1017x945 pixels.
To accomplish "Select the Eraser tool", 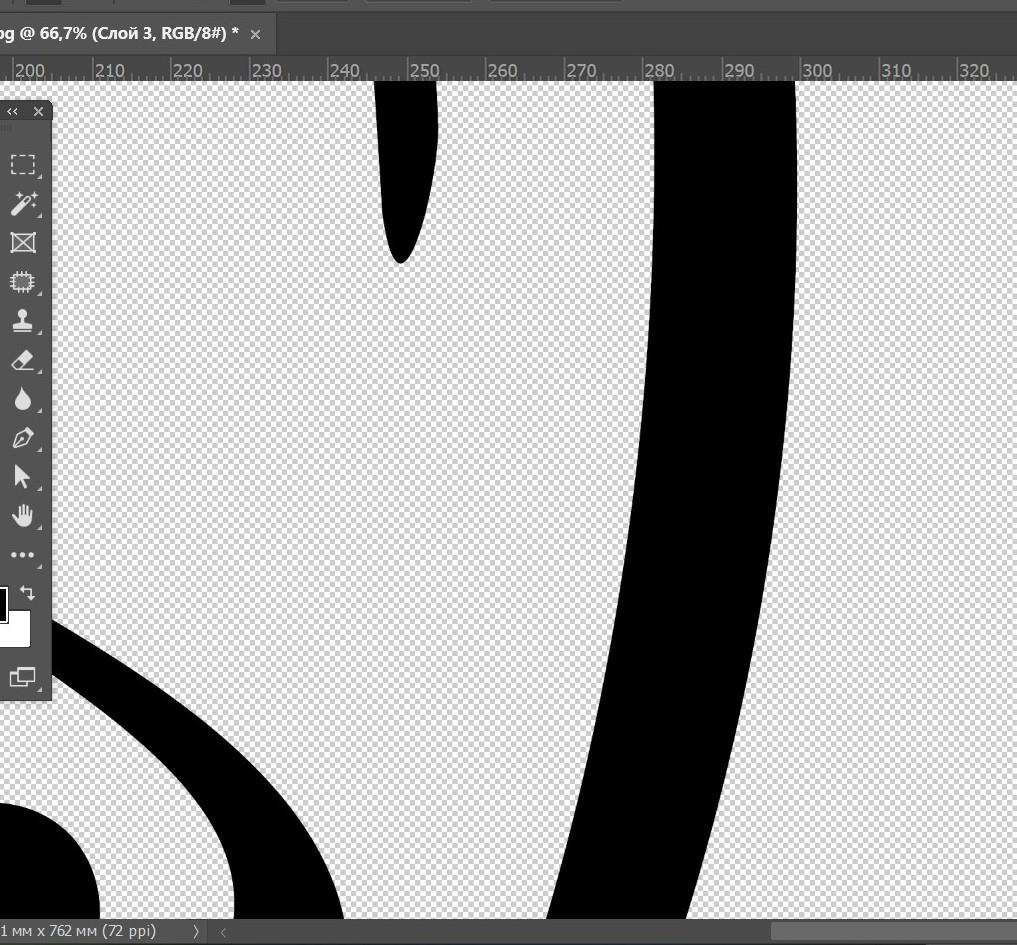I will pos(22,360).
